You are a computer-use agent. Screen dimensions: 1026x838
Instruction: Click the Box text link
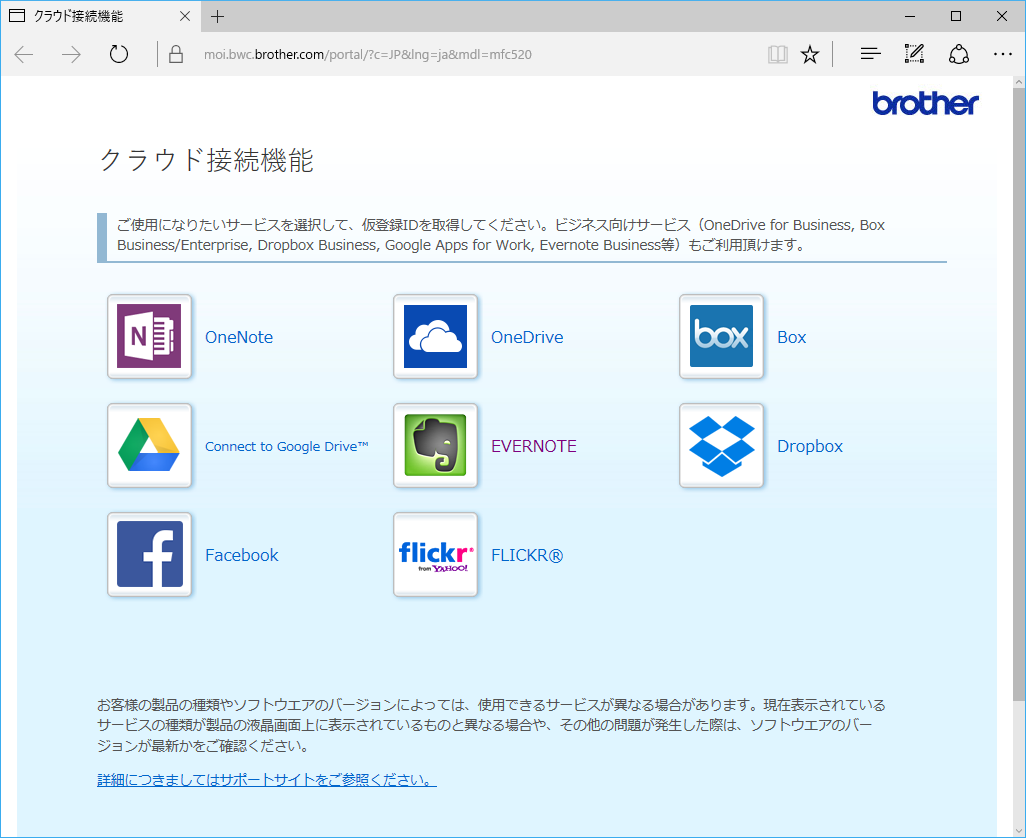coord(791,337)
